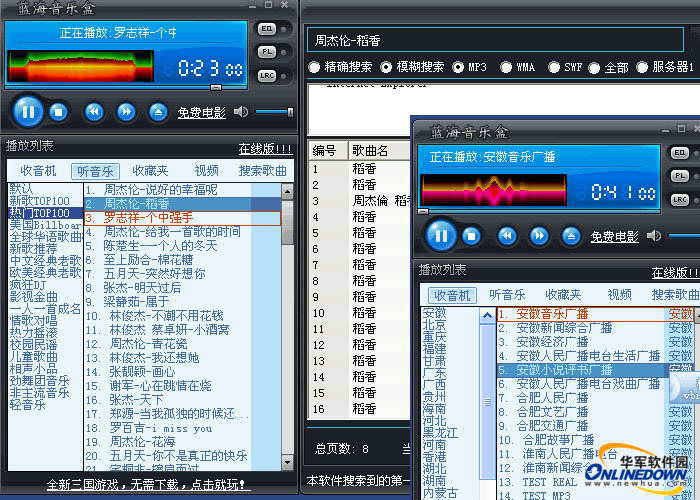Stop the radio in the front music box window

[x=471, y=236]
